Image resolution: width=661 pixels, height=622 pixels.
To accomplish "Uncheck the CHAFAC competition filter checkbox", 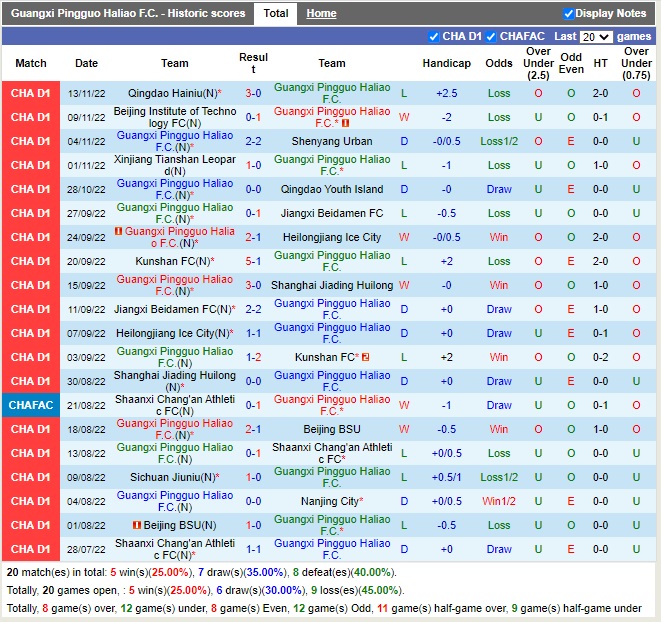I will tap(492, 37).
